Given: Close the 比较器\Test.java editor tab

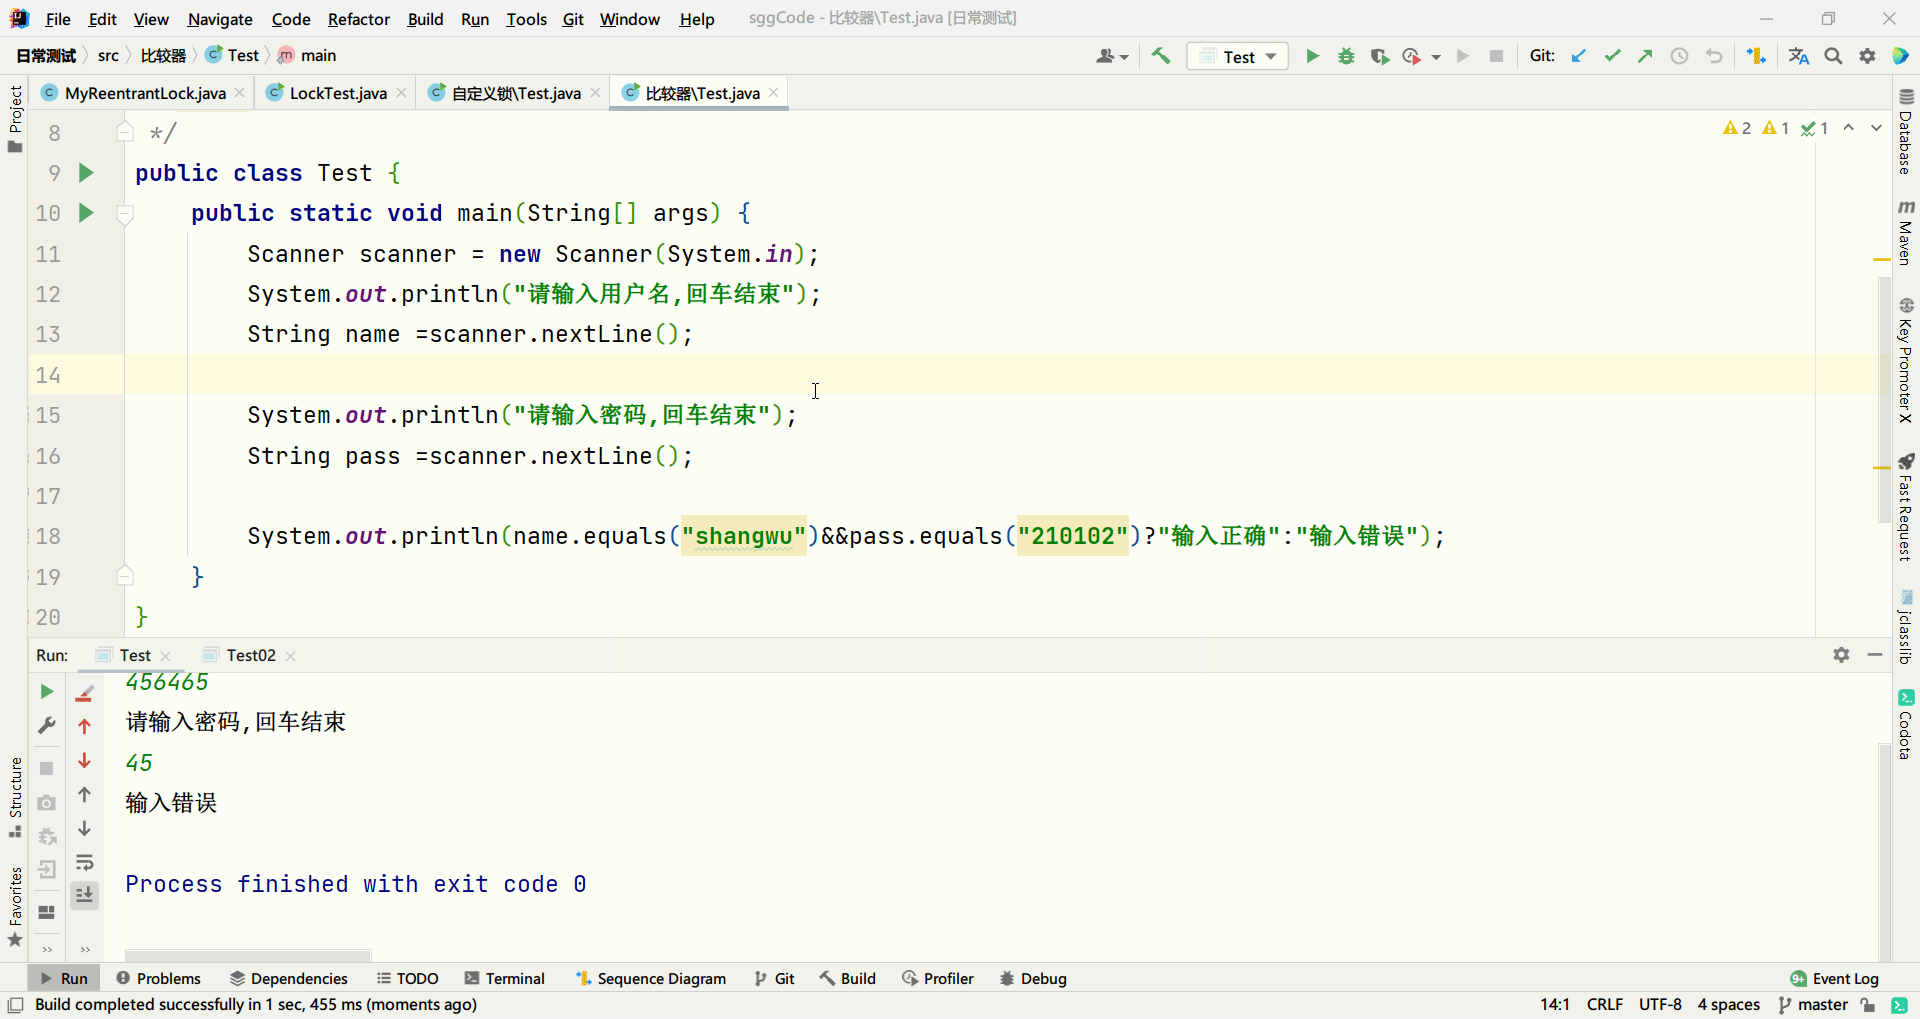Looking at the screenshot, I should coord(774,93).
